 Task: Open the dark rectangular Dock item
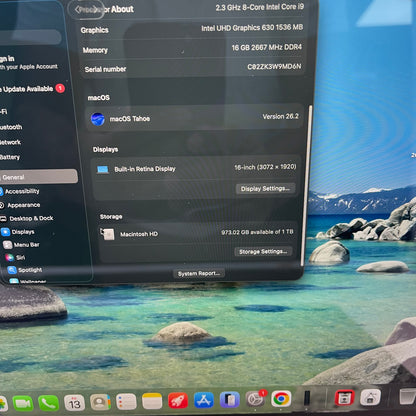tap(307, 398)
